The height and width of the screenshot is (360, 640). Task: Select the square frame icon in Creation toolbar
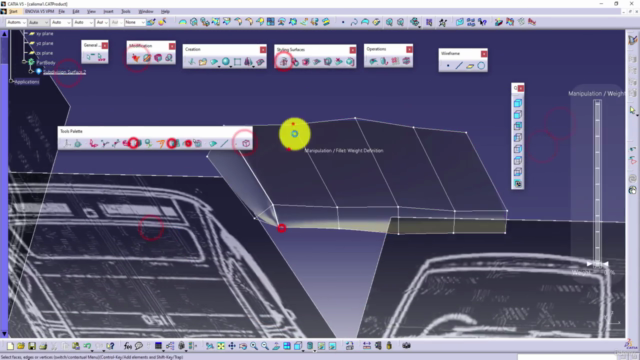(237, 62)
